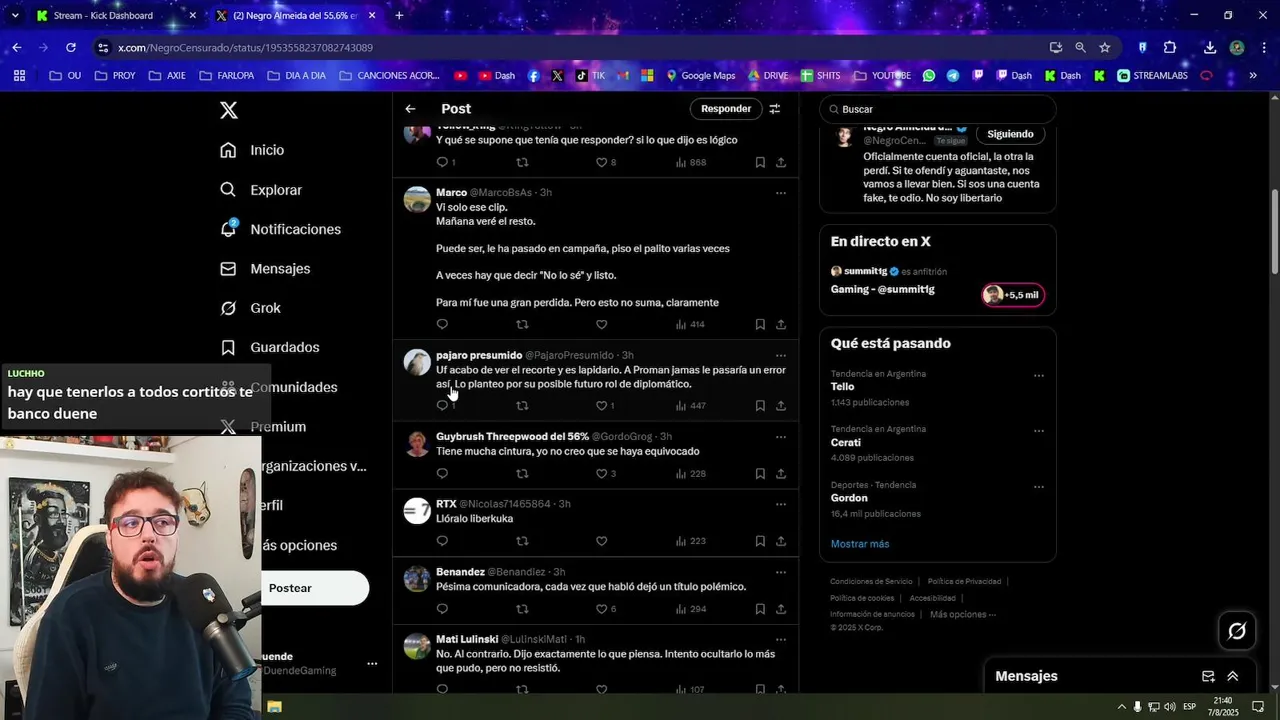Viewport: 1280px width, 720px height.
Task: Repost RTX's reply
Action: pos(522,541)
